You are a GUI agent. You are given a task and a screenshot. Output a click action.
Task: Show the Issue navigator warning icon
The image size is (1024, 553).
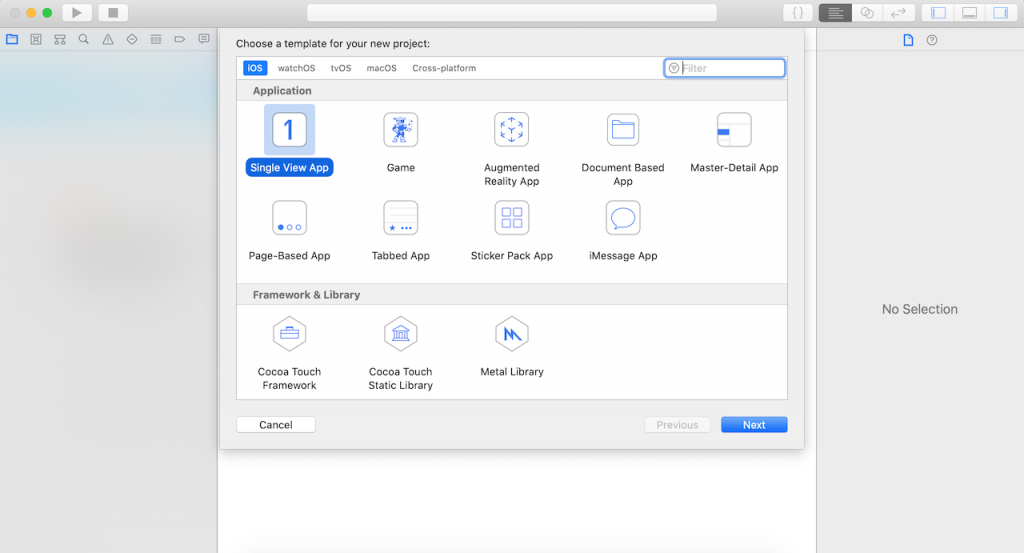108,39
